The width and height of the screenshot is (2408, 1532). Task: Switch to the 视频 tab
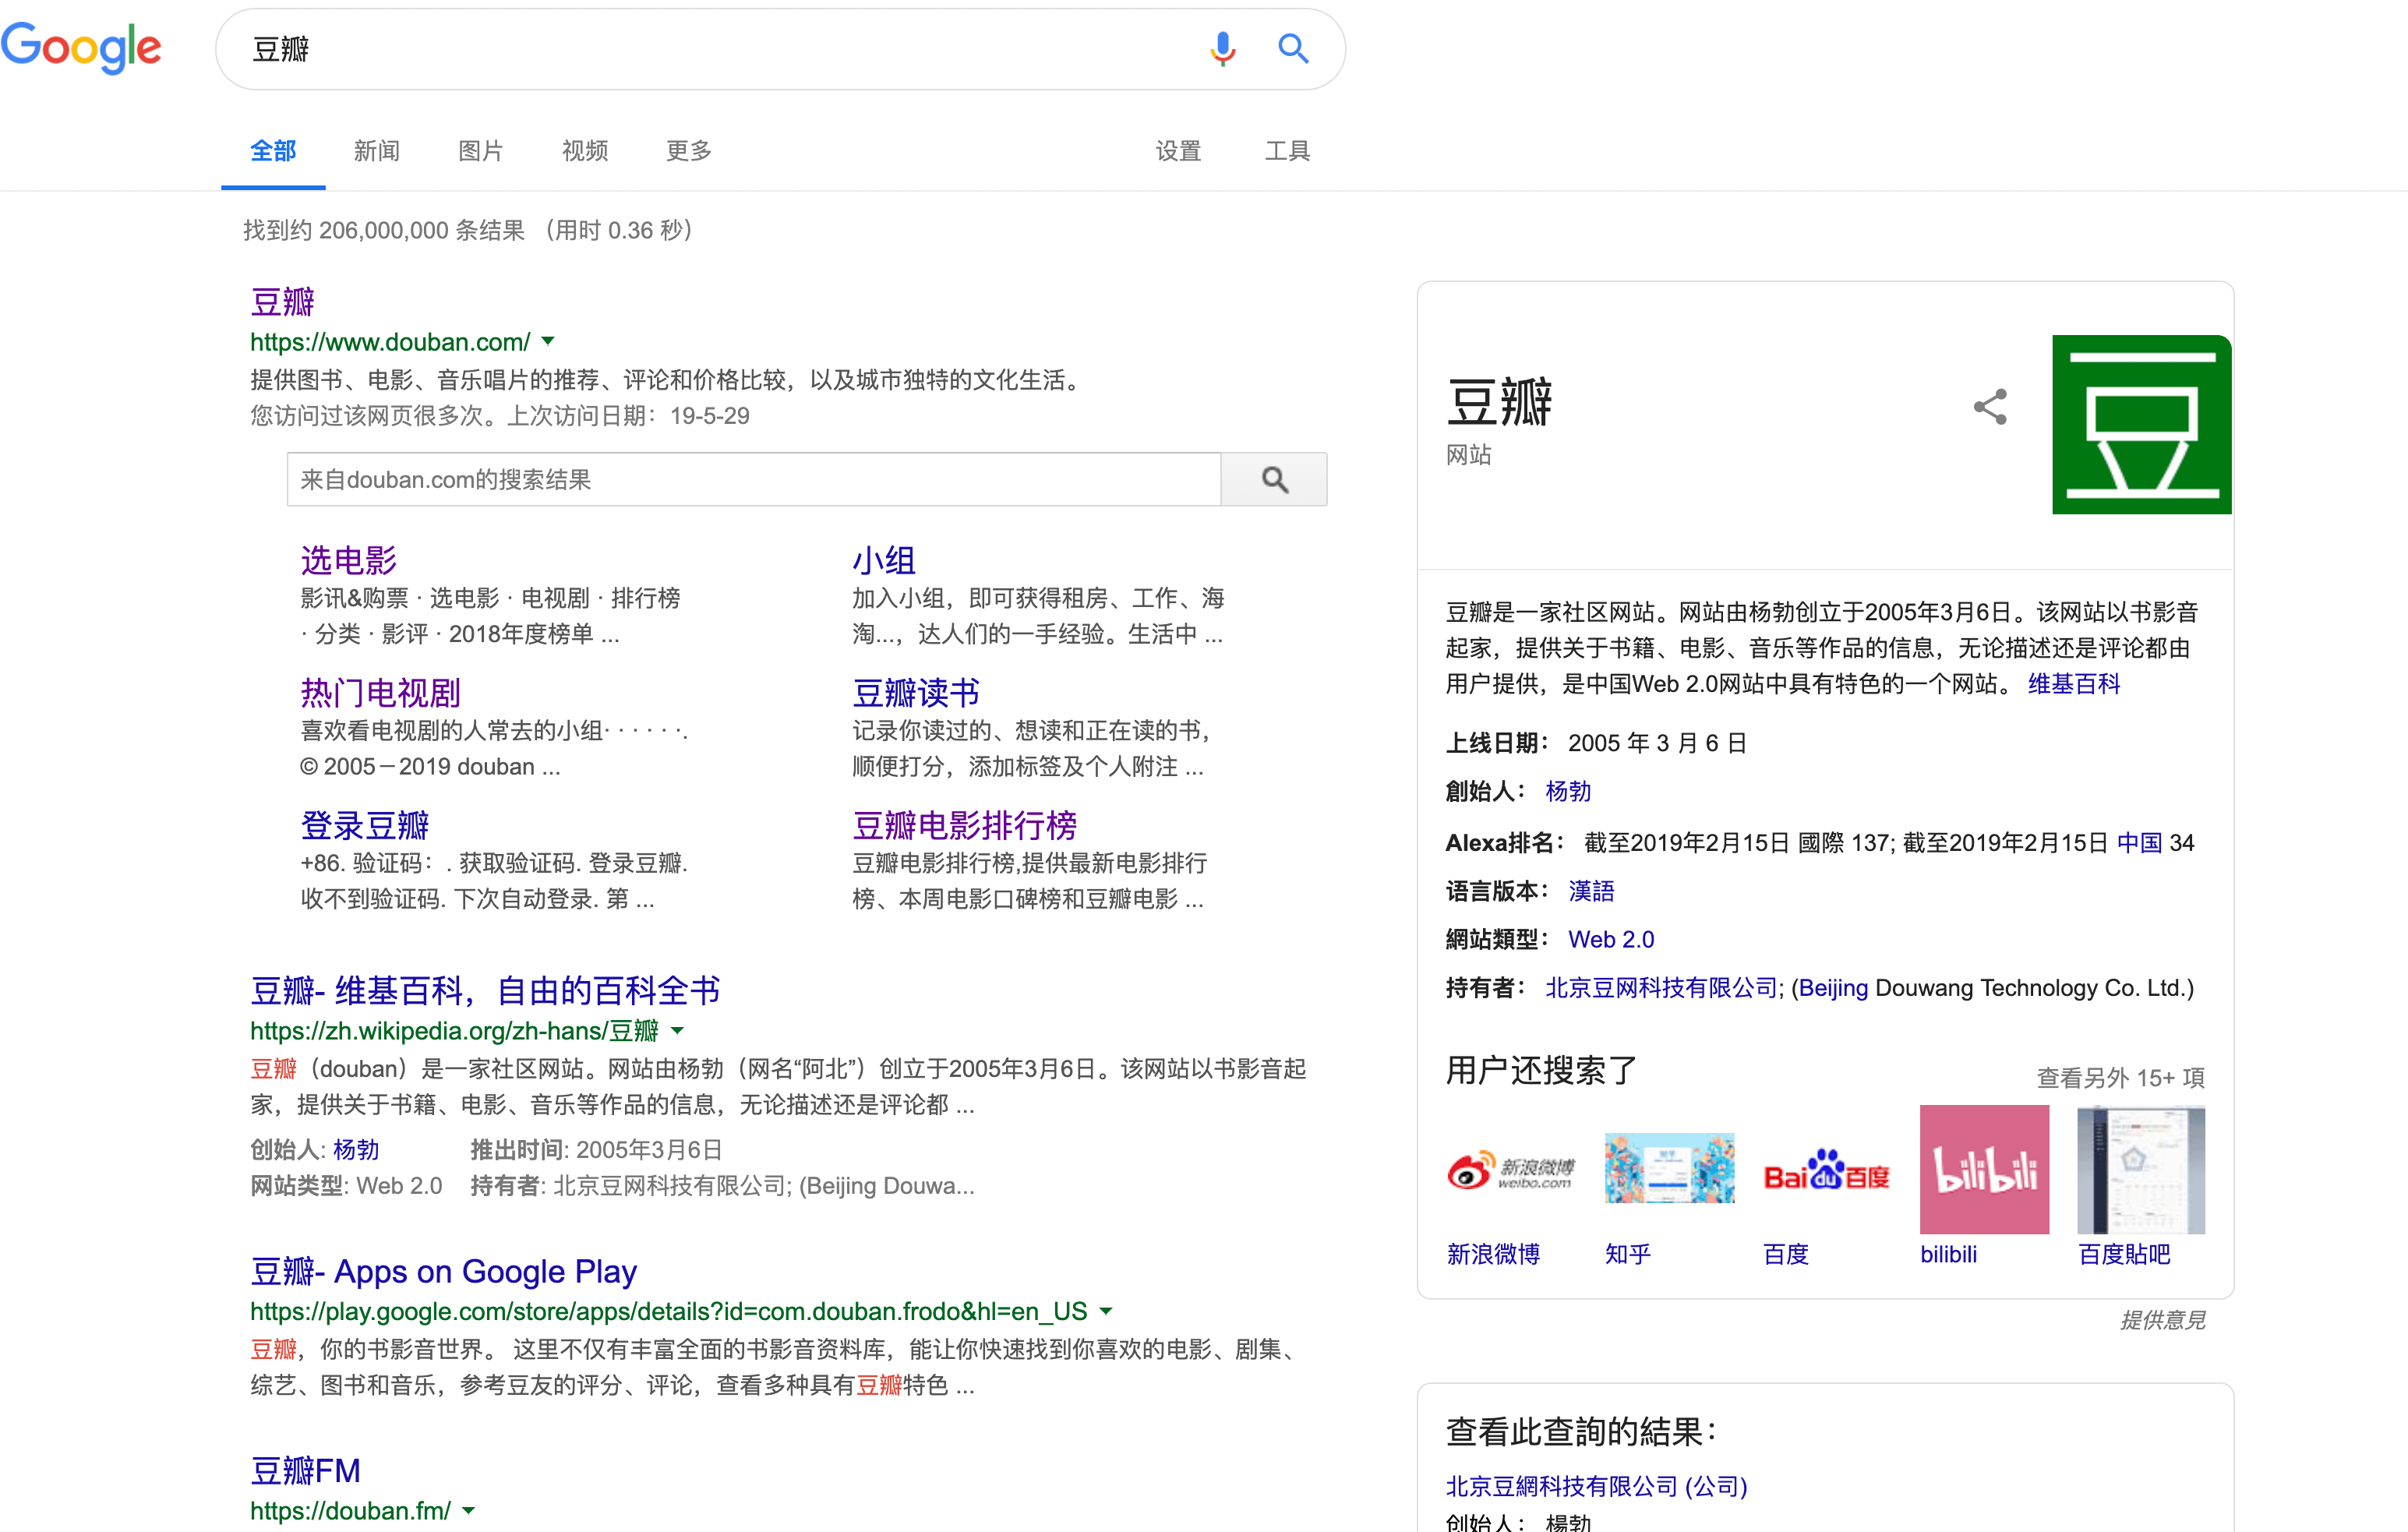click(585, 151)
